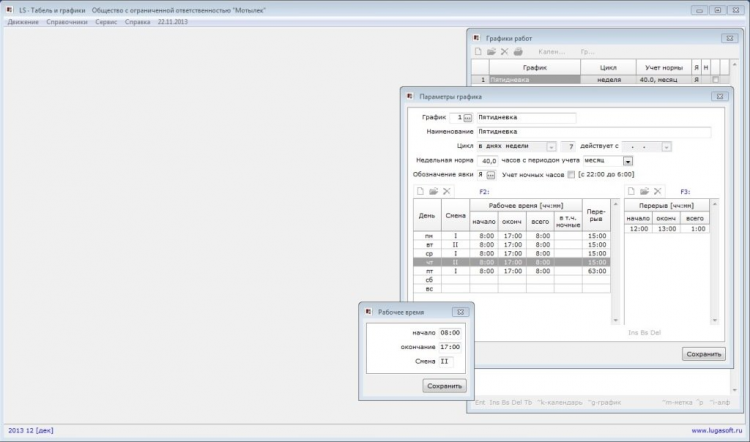
Task: Open 'действует с' date dropdown
Action: tap(666, 147)
